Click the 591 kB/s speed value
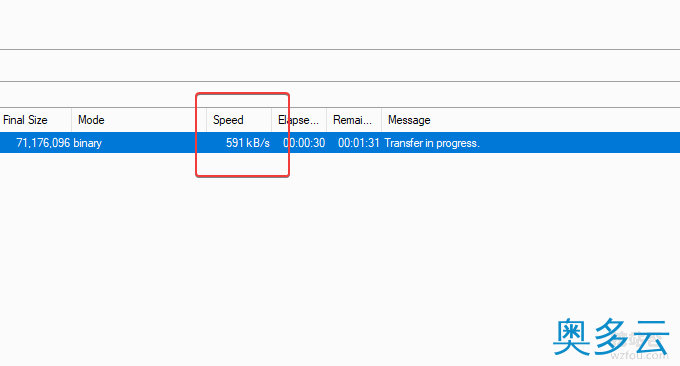This screenshot has height=366, width=680. [x=248, y=143]
